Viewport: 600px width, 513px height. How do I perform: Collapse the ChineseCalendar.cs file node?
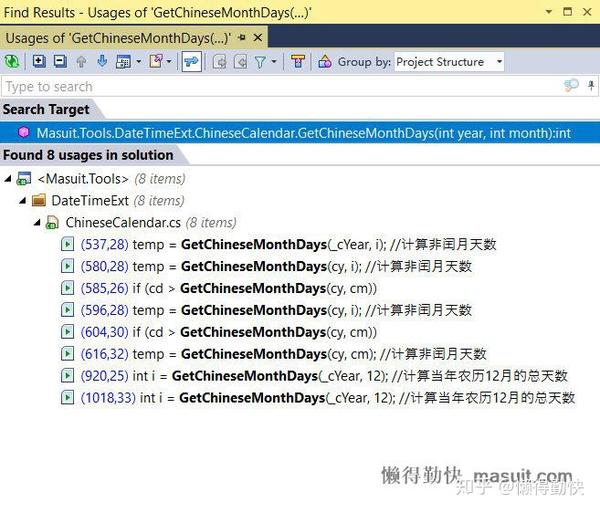coord(37,222)
